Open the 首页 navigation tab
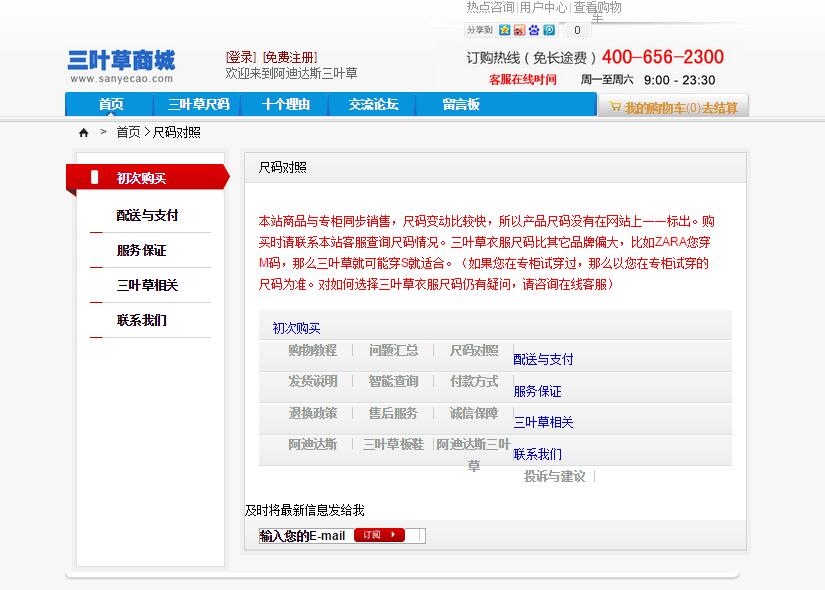825x590 pixels. [111, 105]
